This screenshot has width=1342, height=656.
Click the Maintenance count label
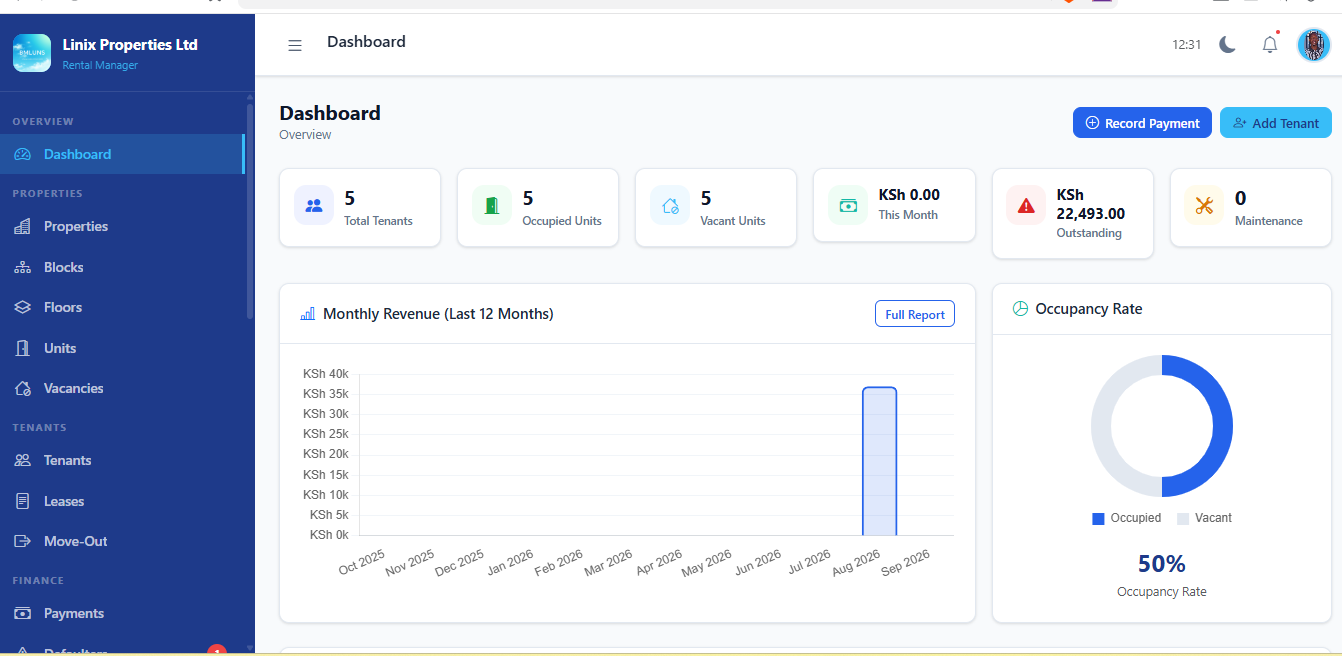click(x=1269, y=221)
